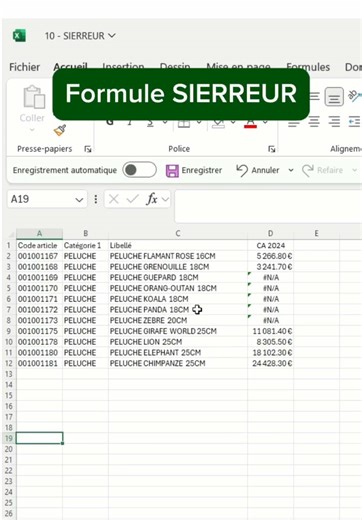Click the decrease indent icon
The height and width of the screenshot is (520, 362).
click(354, 122)
